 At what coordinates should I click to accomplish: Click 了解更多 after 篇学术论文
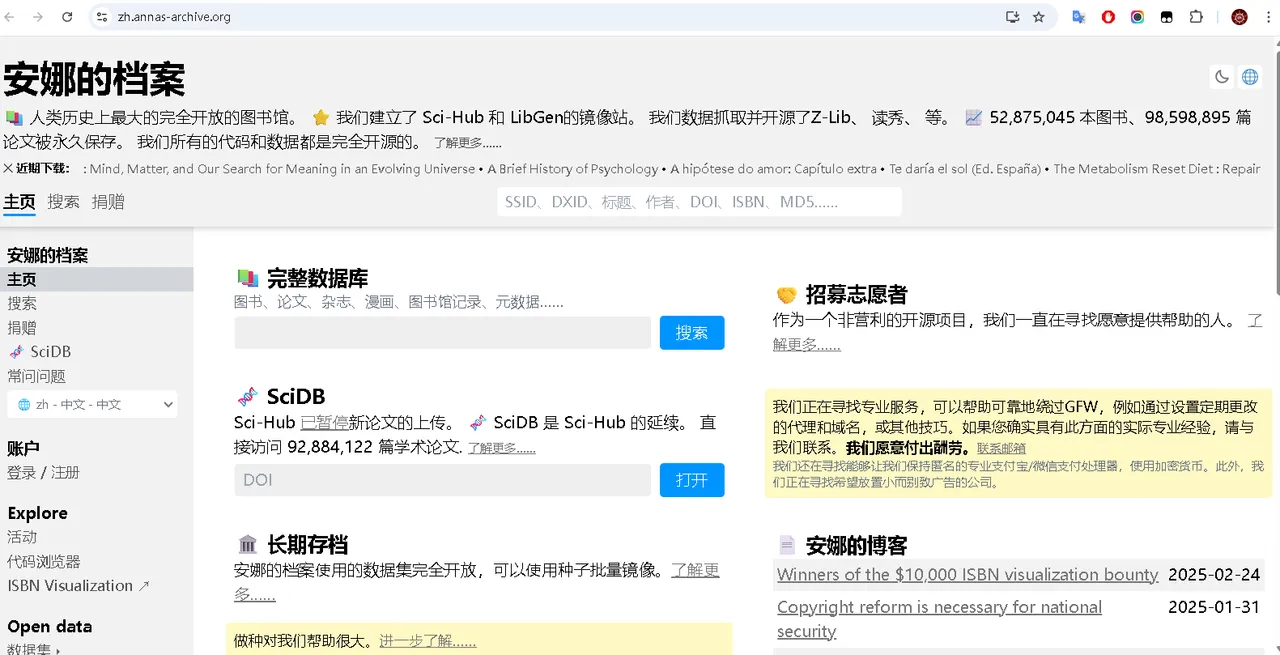point(501,448)
